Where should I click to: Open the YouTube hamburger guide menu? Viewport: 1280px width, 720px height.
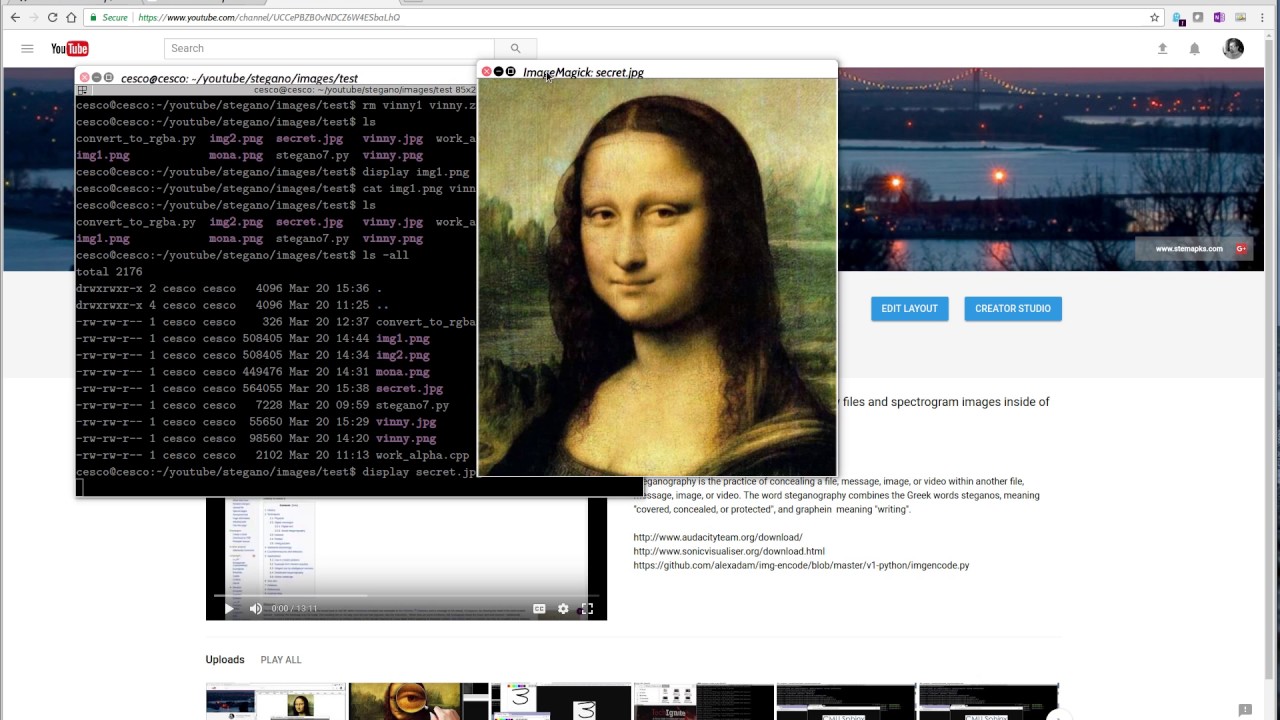click(27, 48)
